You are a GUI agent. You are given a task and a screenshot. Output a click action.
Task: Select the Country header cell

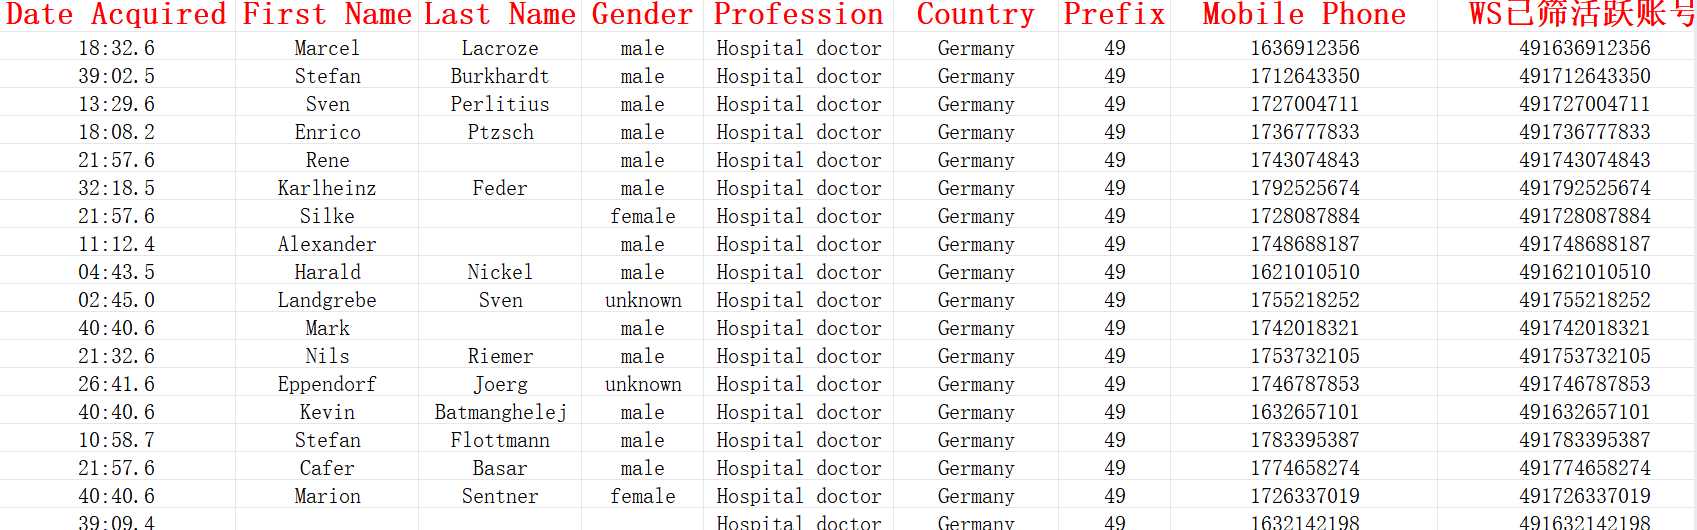(x=975, y=15)
